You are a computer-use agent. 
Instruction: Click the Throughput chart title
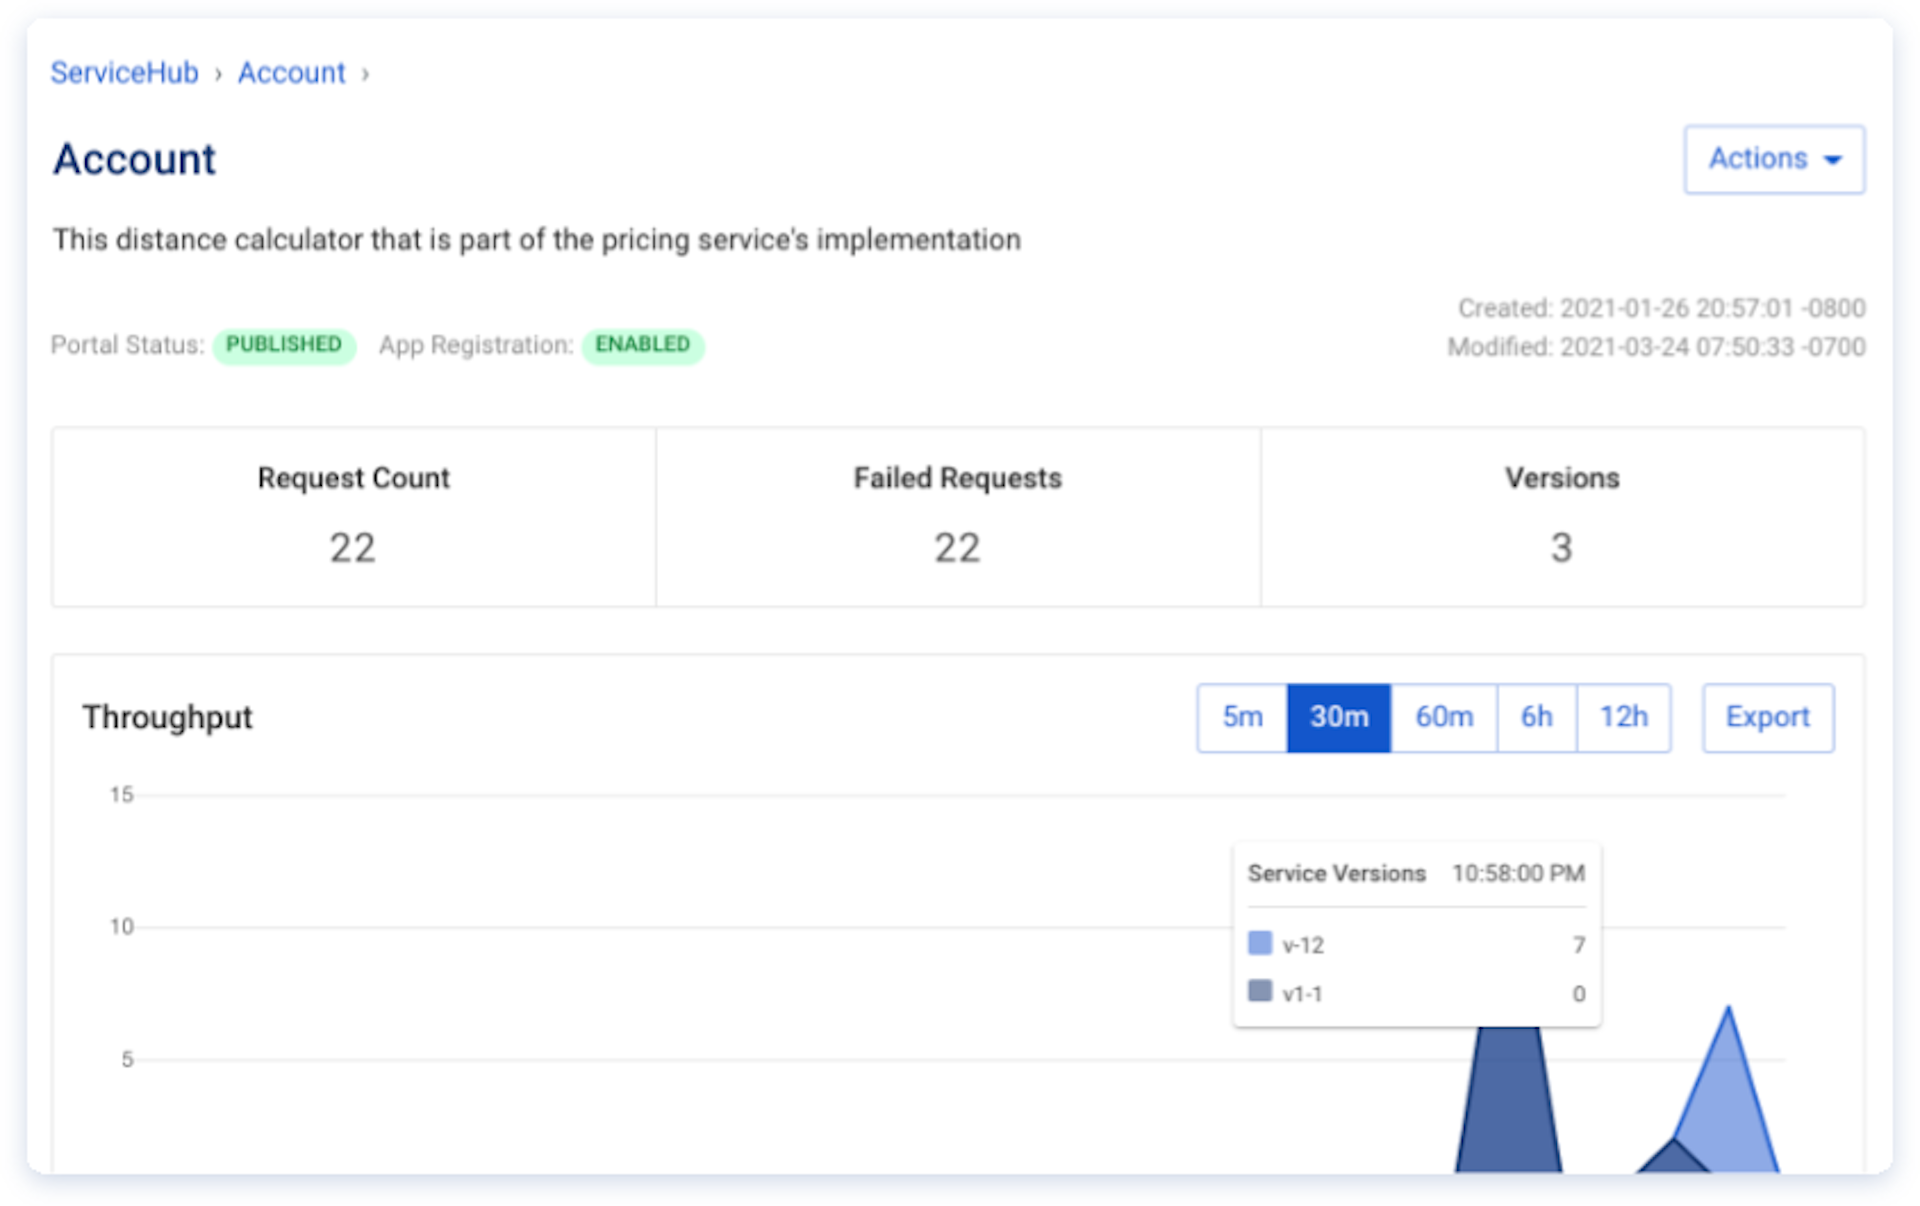pos(167,717)
